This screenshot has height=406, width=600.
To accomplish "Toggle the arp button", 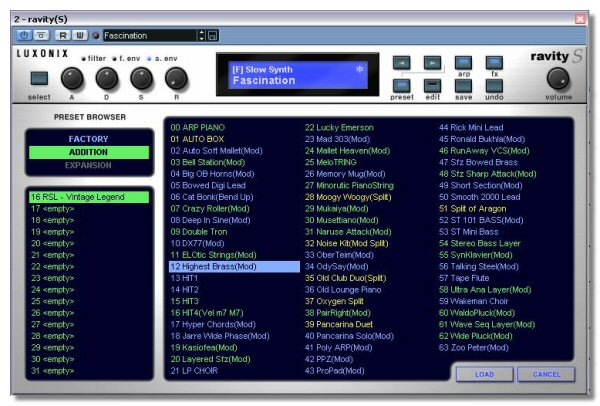I will (x=463, y=63).
